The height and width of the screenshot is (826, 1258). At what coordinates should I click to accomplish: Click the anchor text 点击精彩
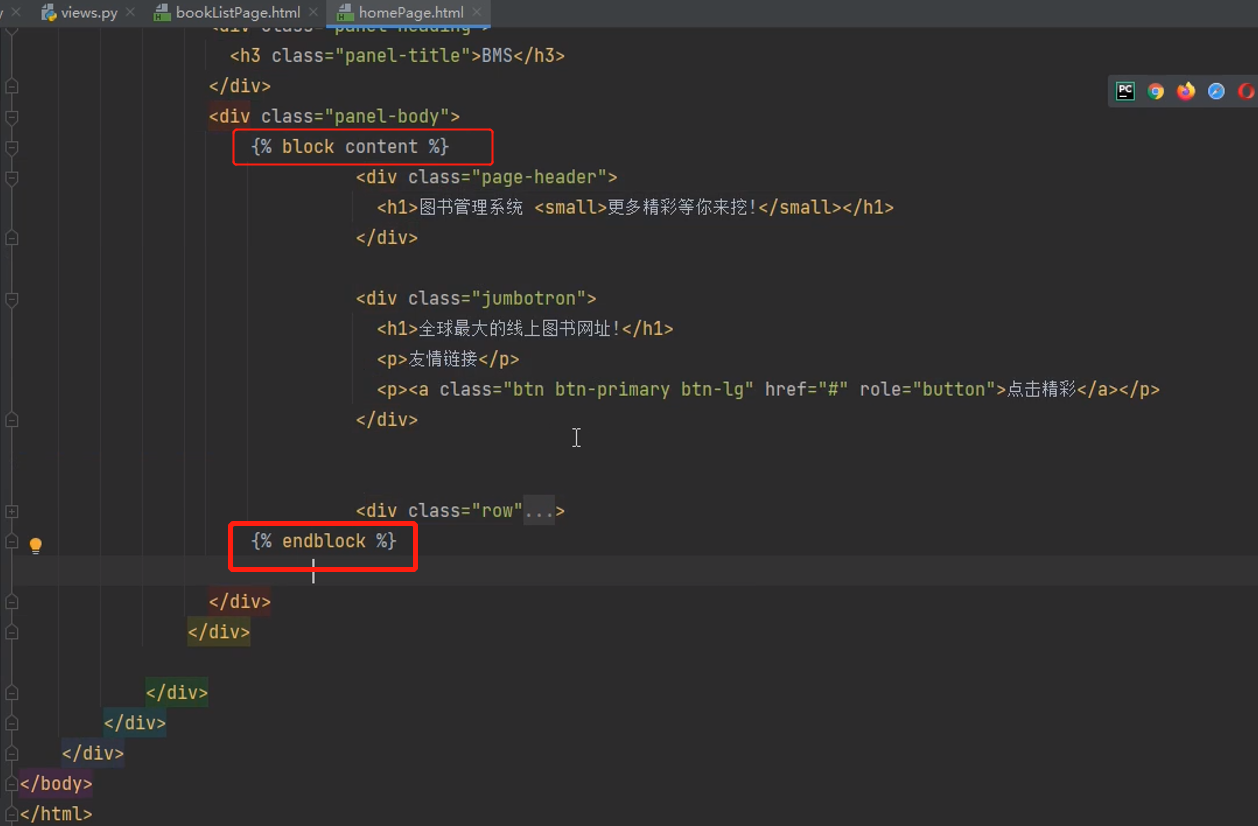1041,390
